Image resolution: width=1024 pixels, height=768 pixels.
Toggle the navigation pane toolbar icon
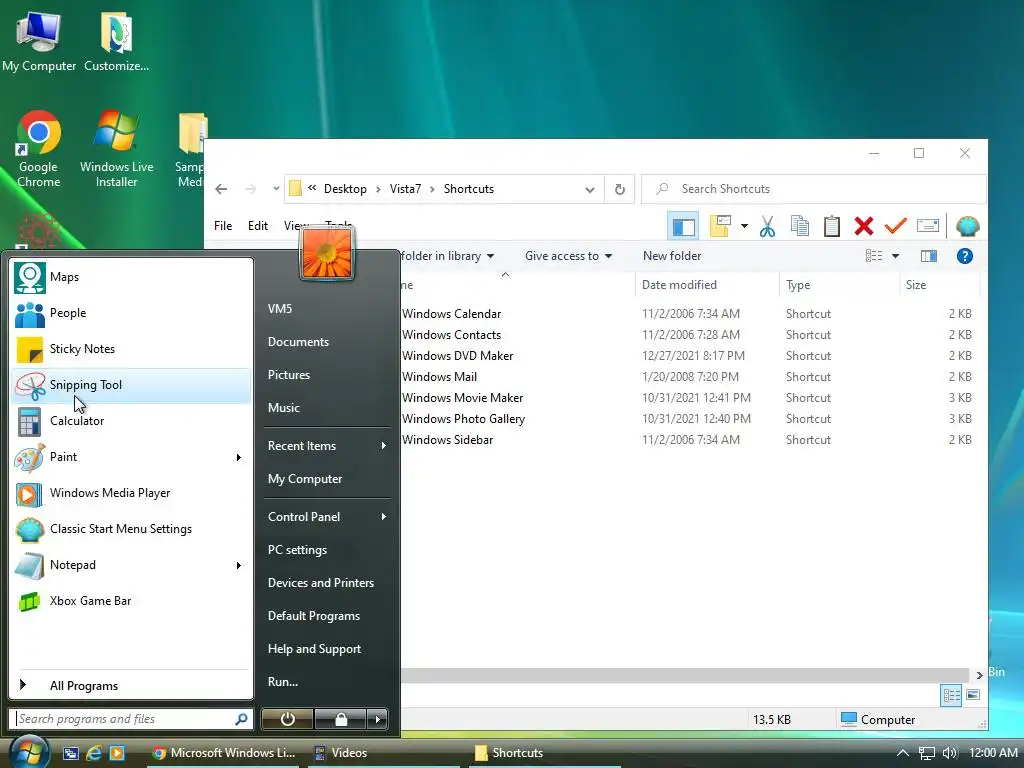point(683,227)
